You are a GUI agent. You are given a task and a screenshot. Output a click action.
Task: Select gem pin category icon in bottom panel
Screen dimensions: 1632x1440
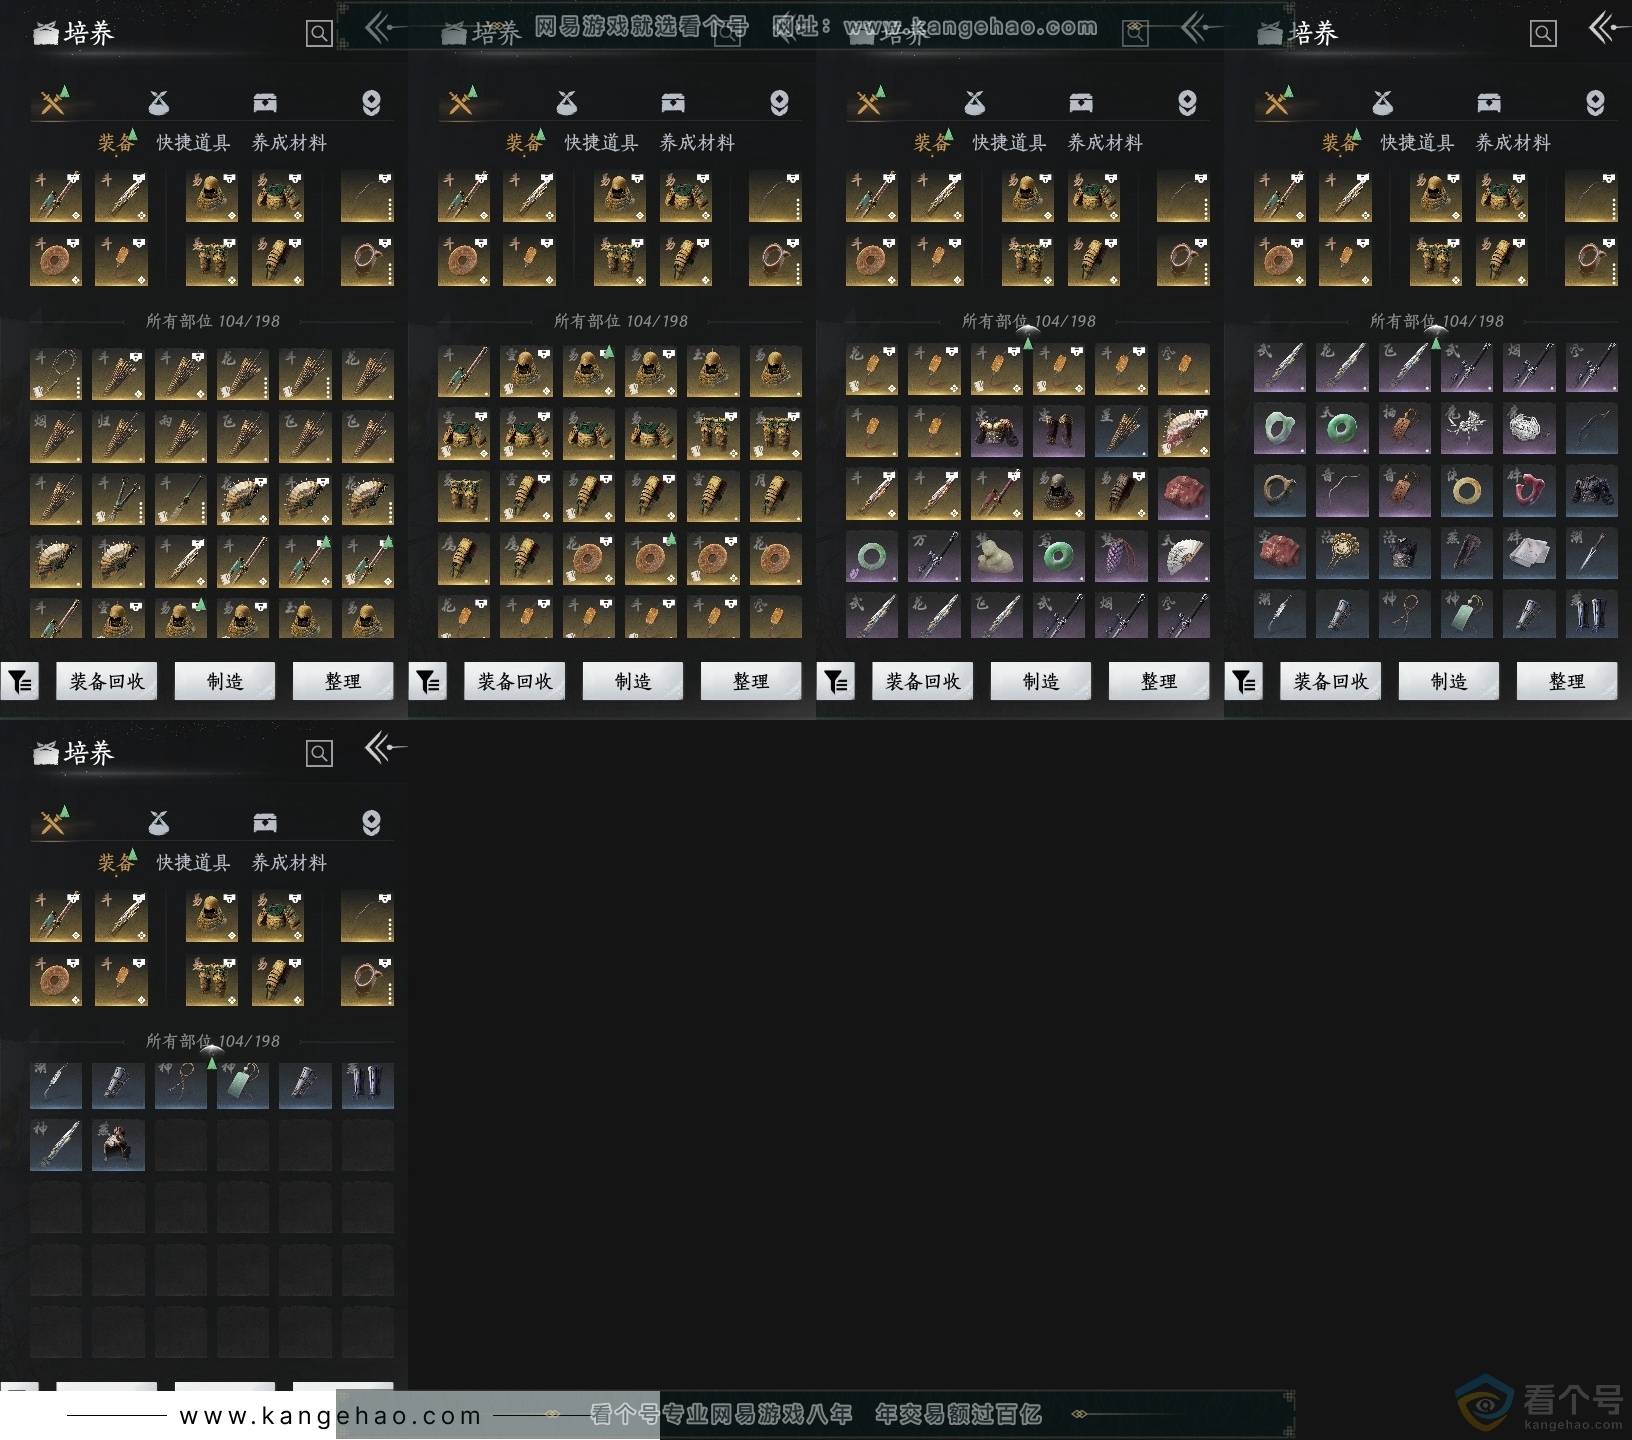(x=371, y=823)
